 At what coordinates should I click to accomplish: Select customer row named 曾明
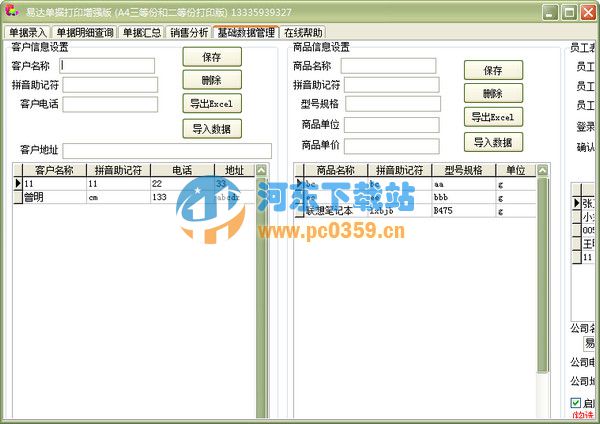pyautogui.click(x=134, y=197)
